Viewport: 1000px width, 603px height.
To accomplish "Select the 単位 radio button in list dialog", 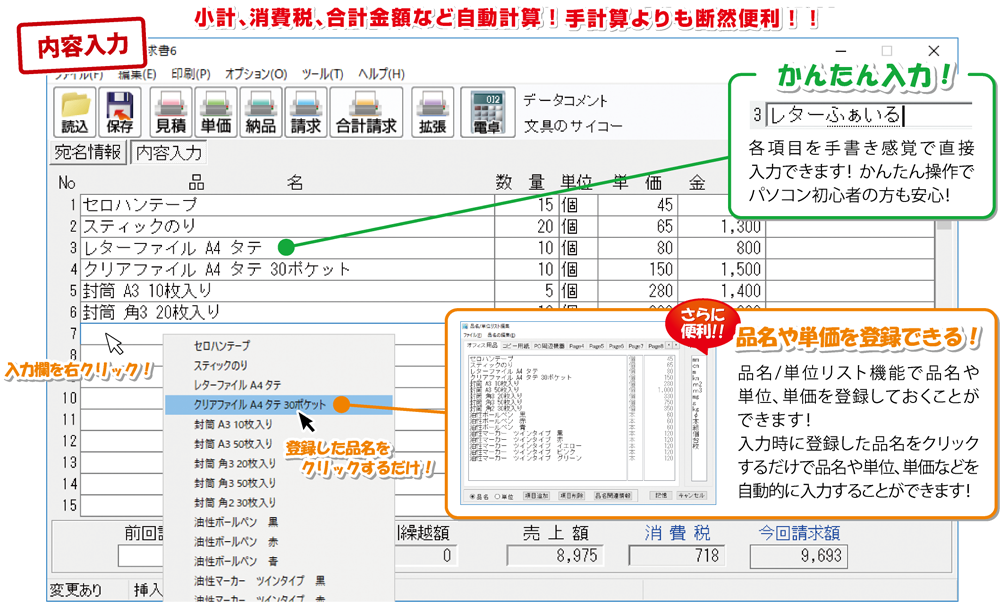I will (497, 495).
